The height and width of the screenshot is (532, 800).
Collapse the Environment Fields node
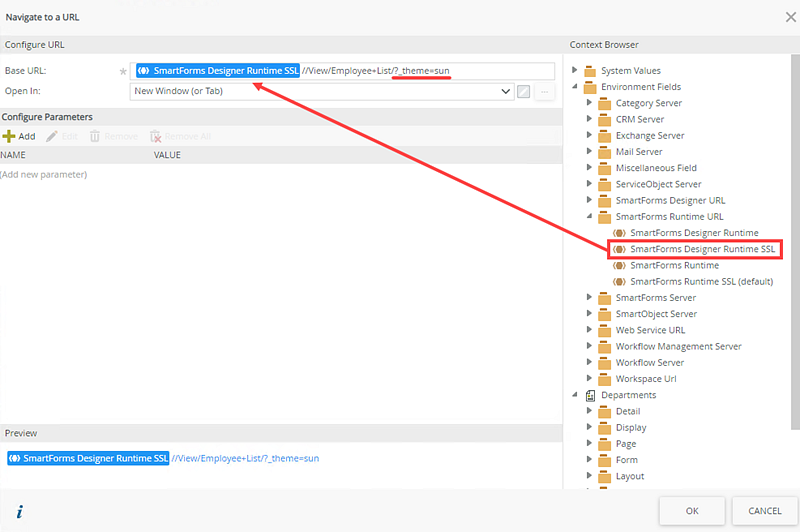[574, 86]
